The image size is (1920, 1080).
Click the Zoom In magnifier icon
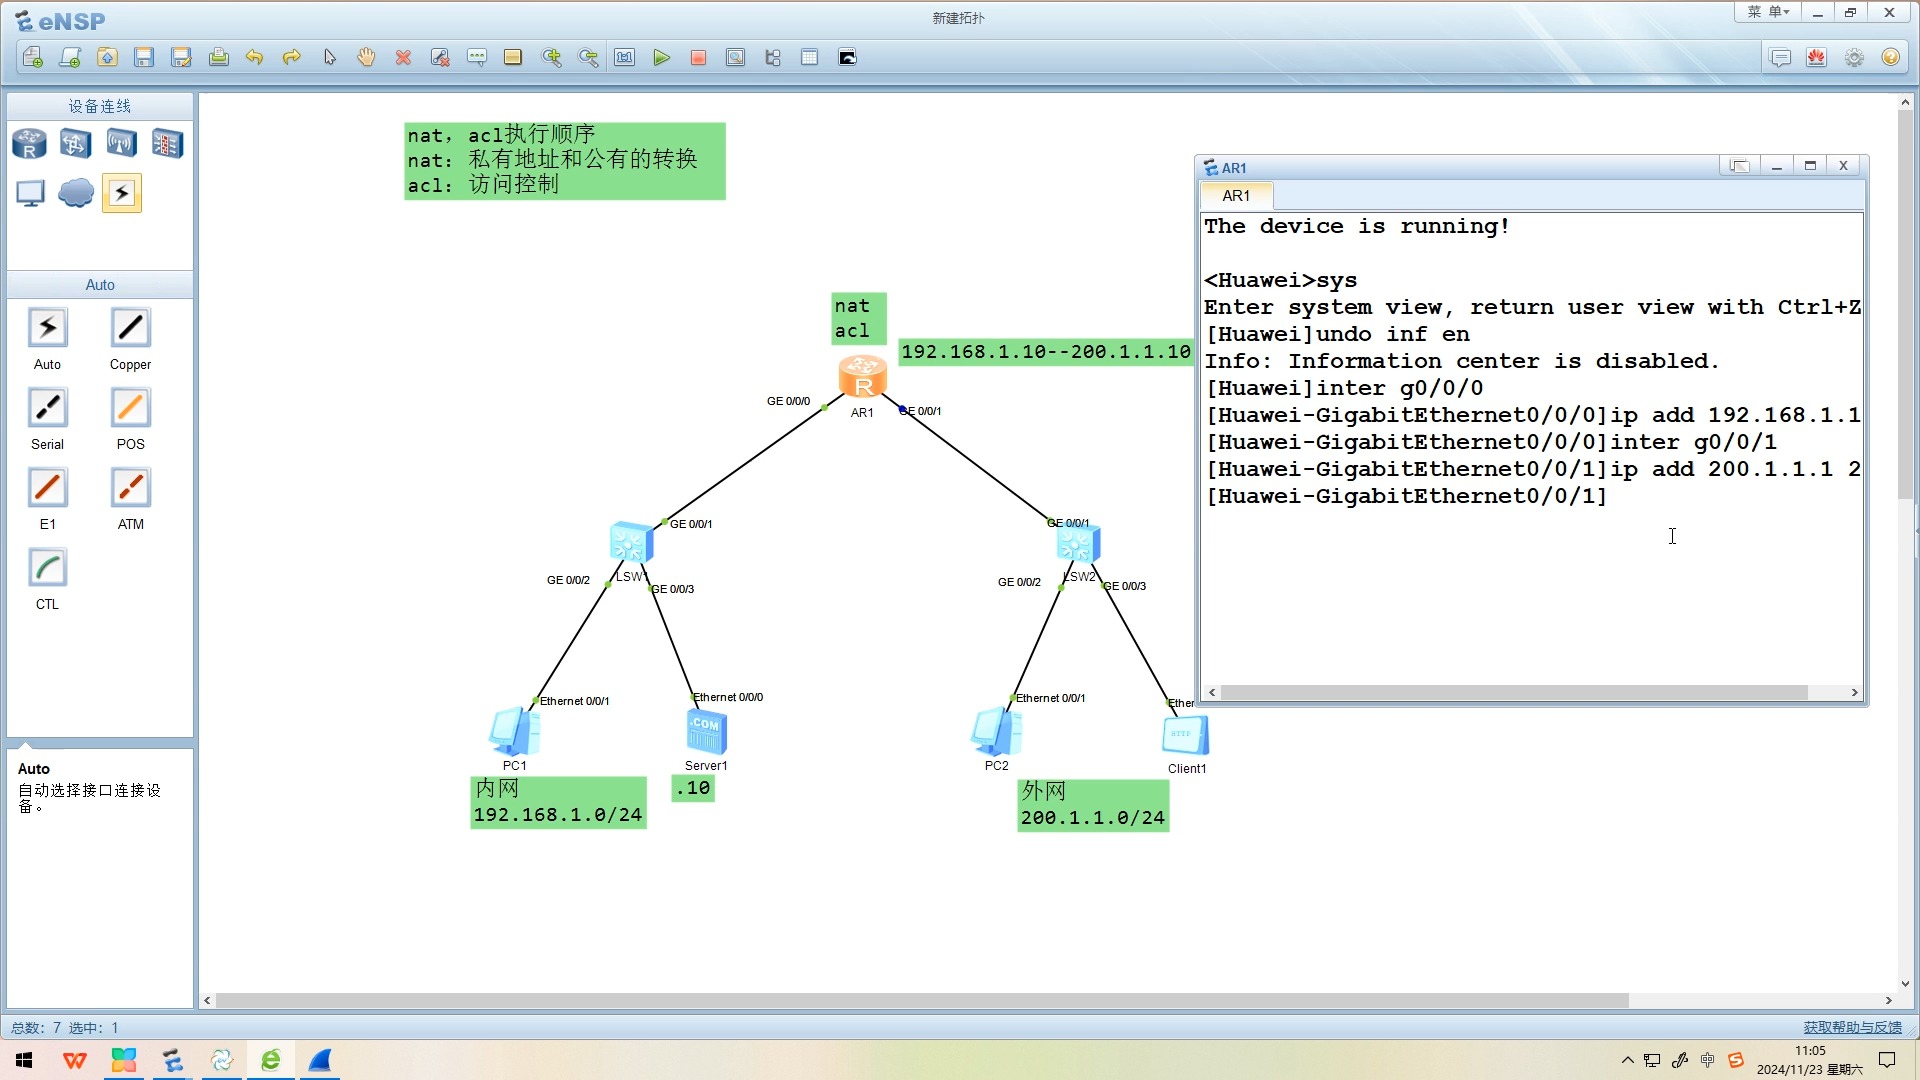coord(551,58)
